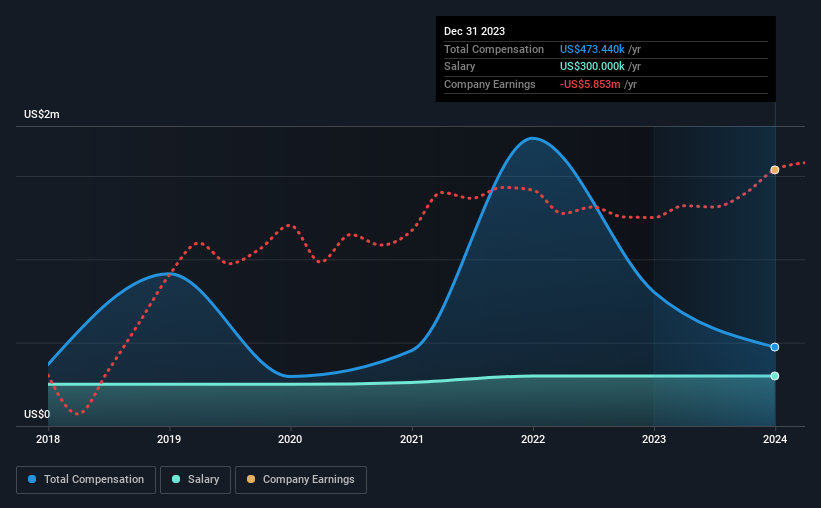Click the blue Total Compensation marker at 2024

click(774, 347)
